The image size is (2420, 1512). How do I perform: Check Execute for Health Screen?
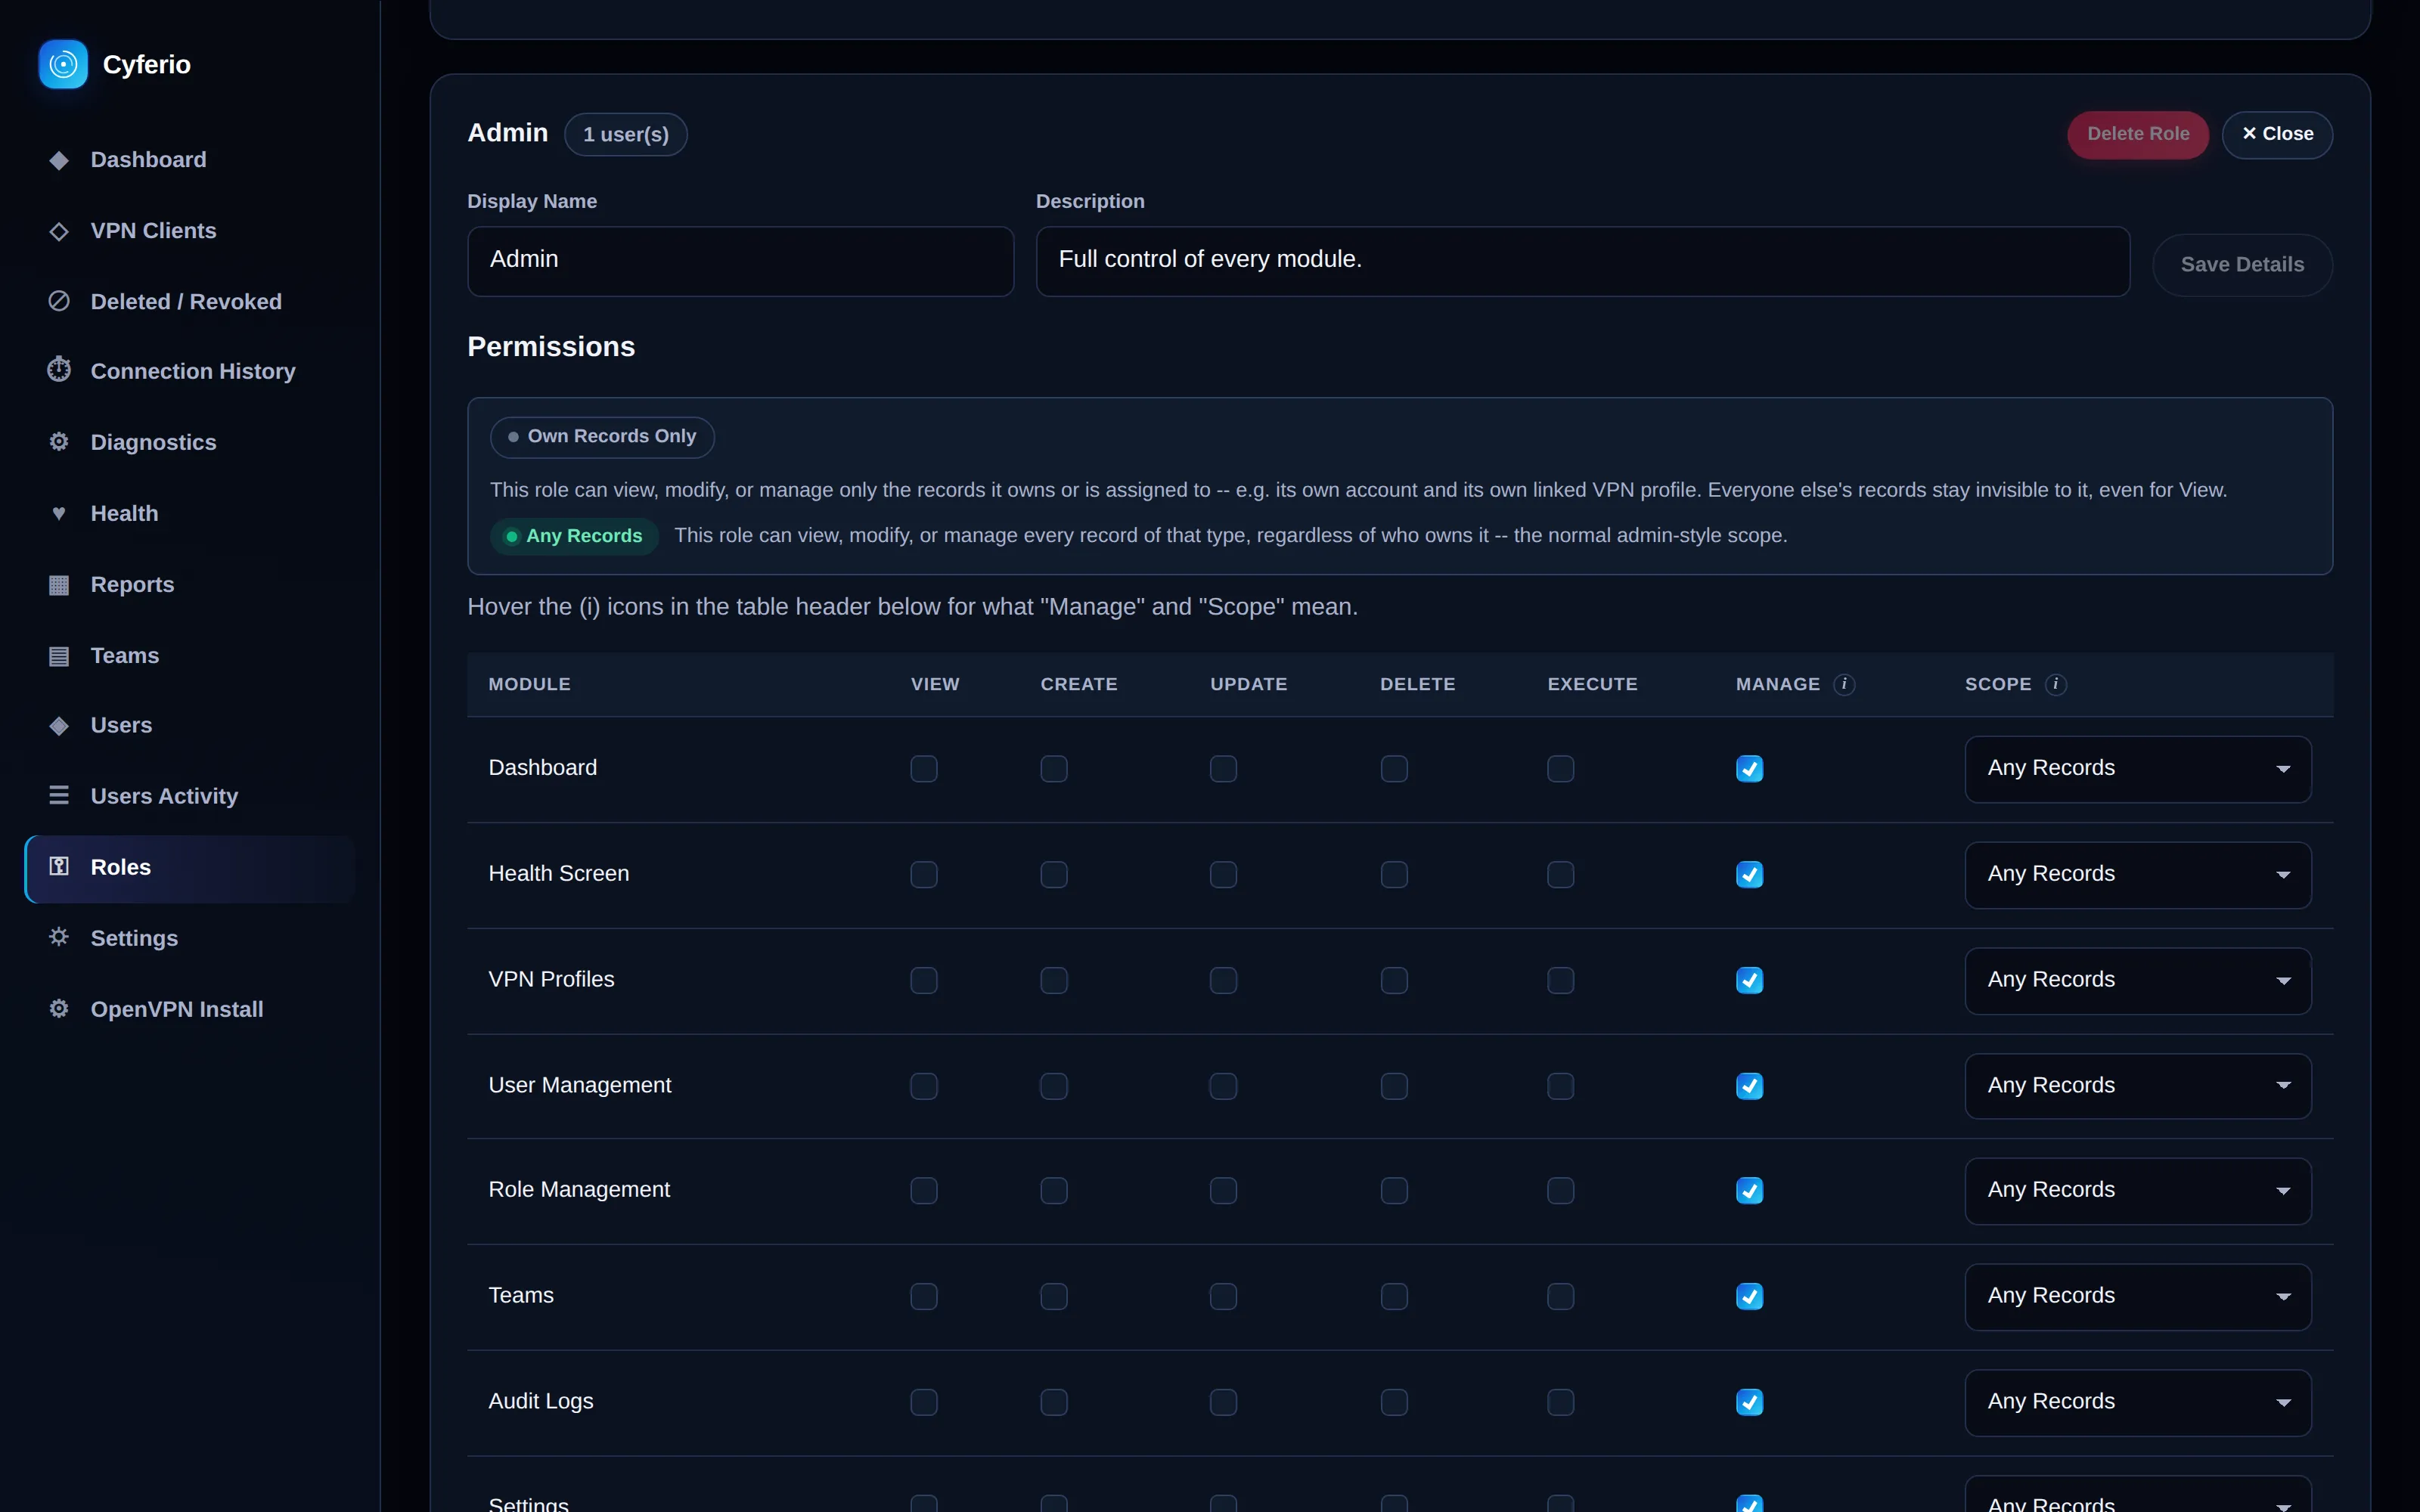pos(1560,875)
